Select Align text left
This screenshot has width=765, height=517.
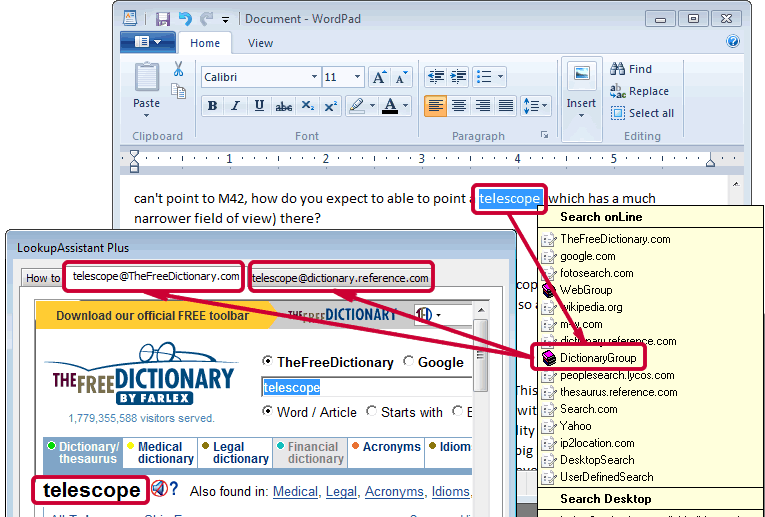click(435, 105)
